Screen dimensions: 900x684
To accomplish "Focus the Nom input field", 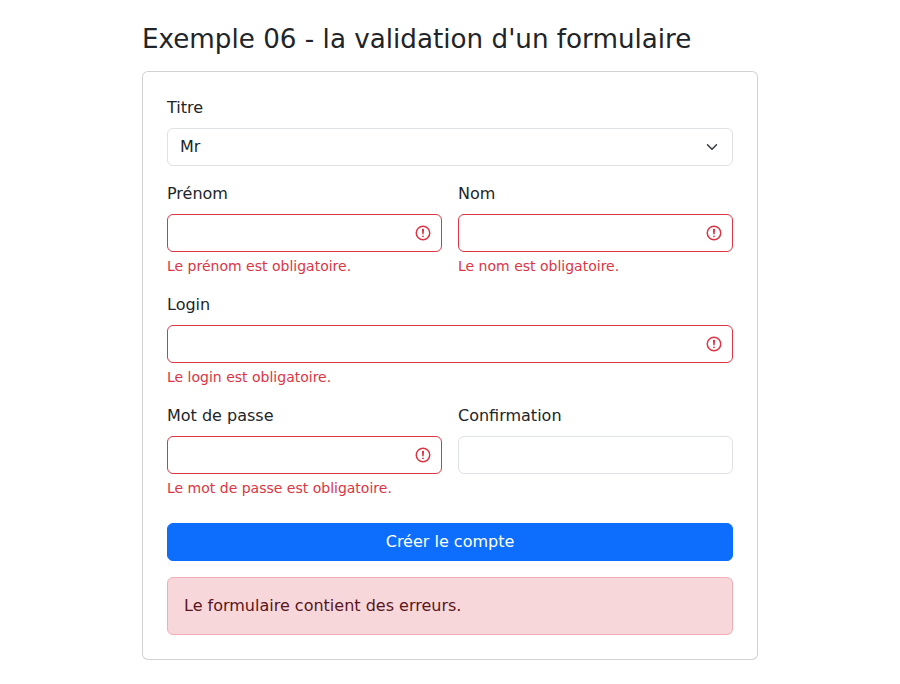I will [595, 233].
